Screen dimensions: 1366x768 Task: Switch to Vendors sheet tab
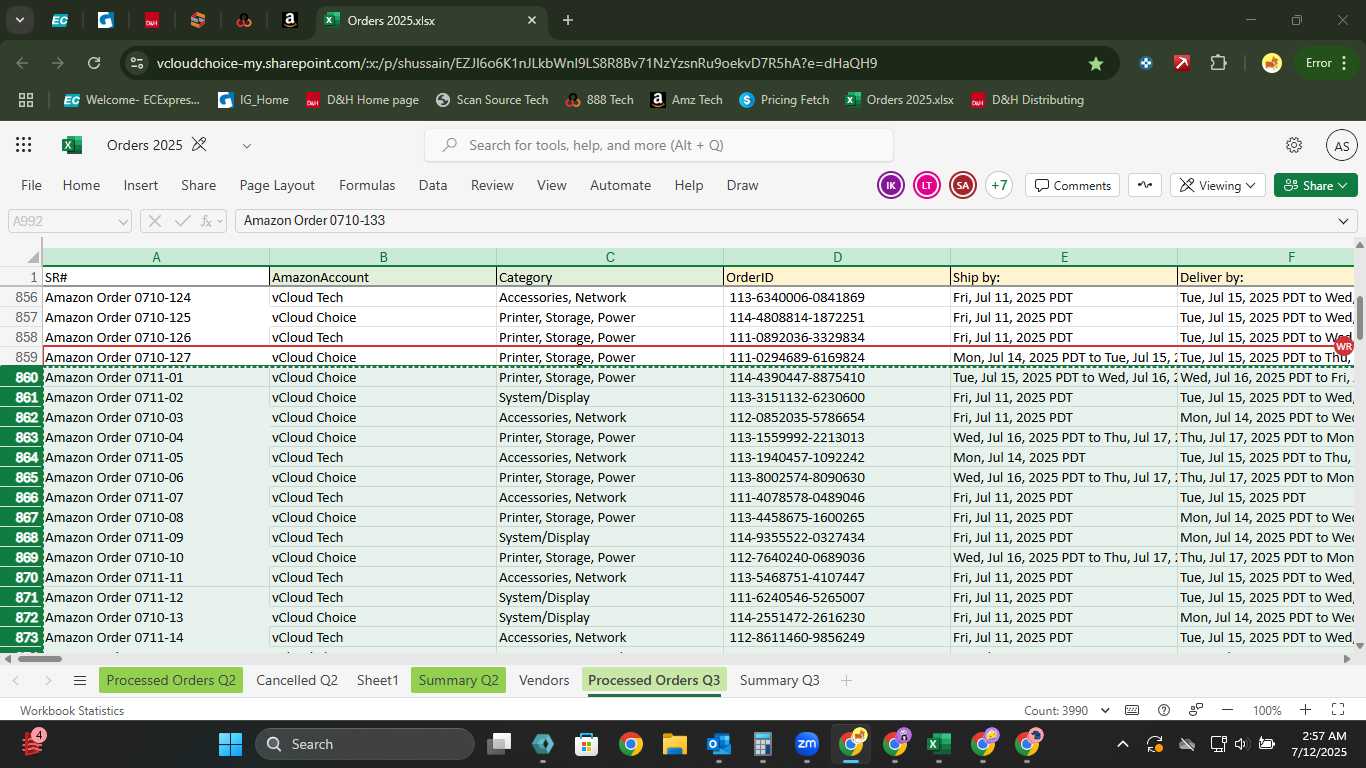pos(544,680)
